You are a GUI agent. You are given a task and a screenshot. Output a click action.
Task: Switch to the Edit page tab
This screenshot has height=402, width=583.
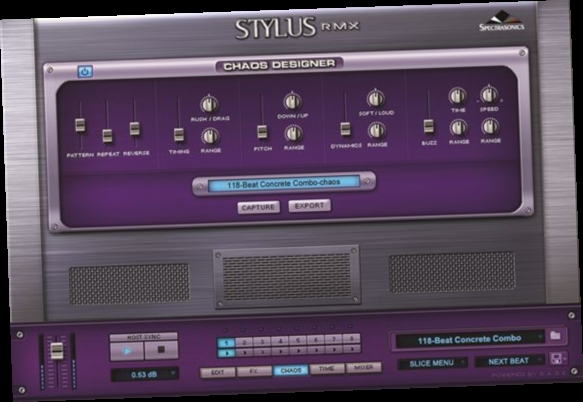click(218, 372)
